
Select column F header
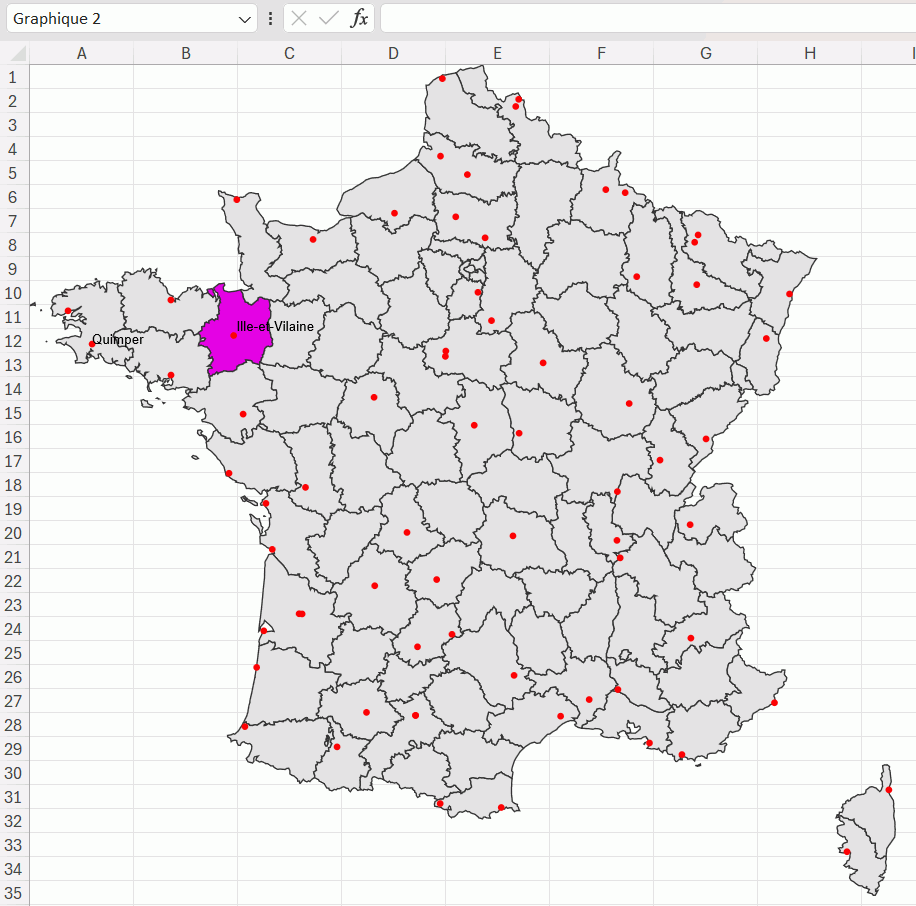(x=601, y=54)
